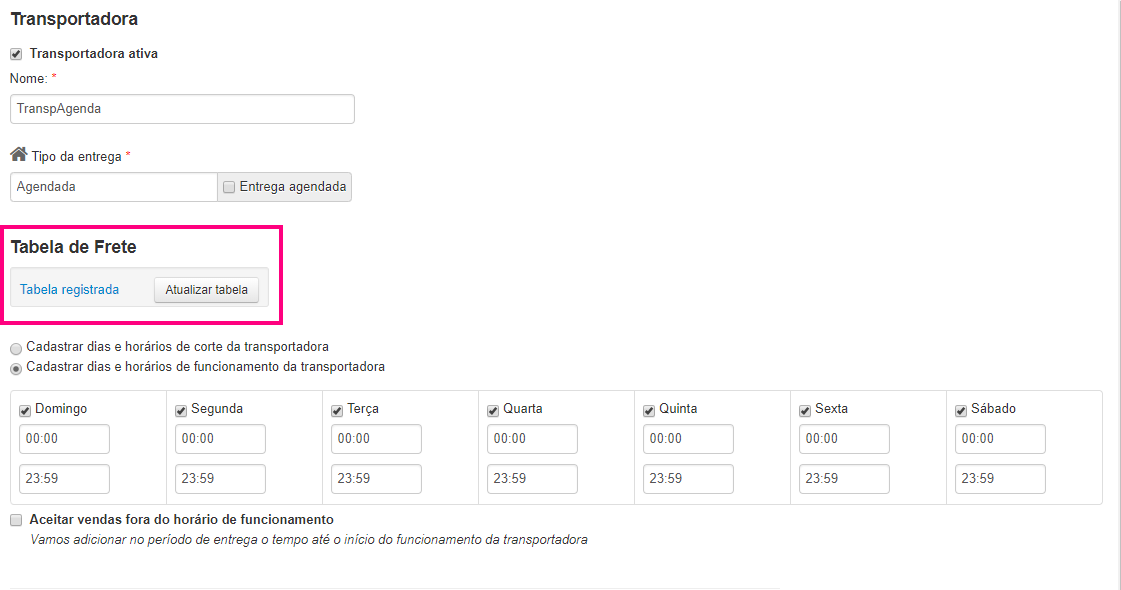
Task: Toggle the Terça day checkbox
Action: click(x=337, y=410)
